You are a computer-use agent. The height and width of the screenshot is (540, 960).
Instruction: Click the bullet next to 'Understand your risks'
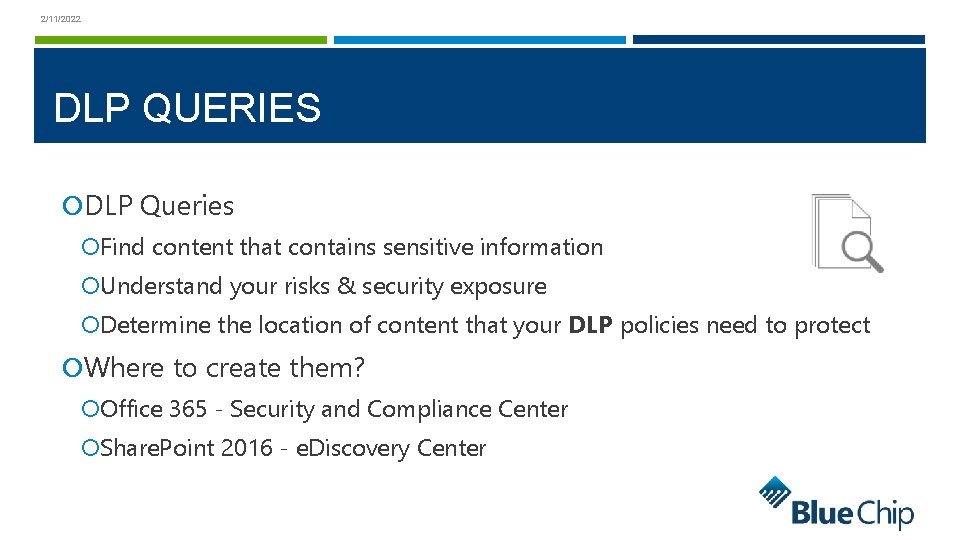91,286
